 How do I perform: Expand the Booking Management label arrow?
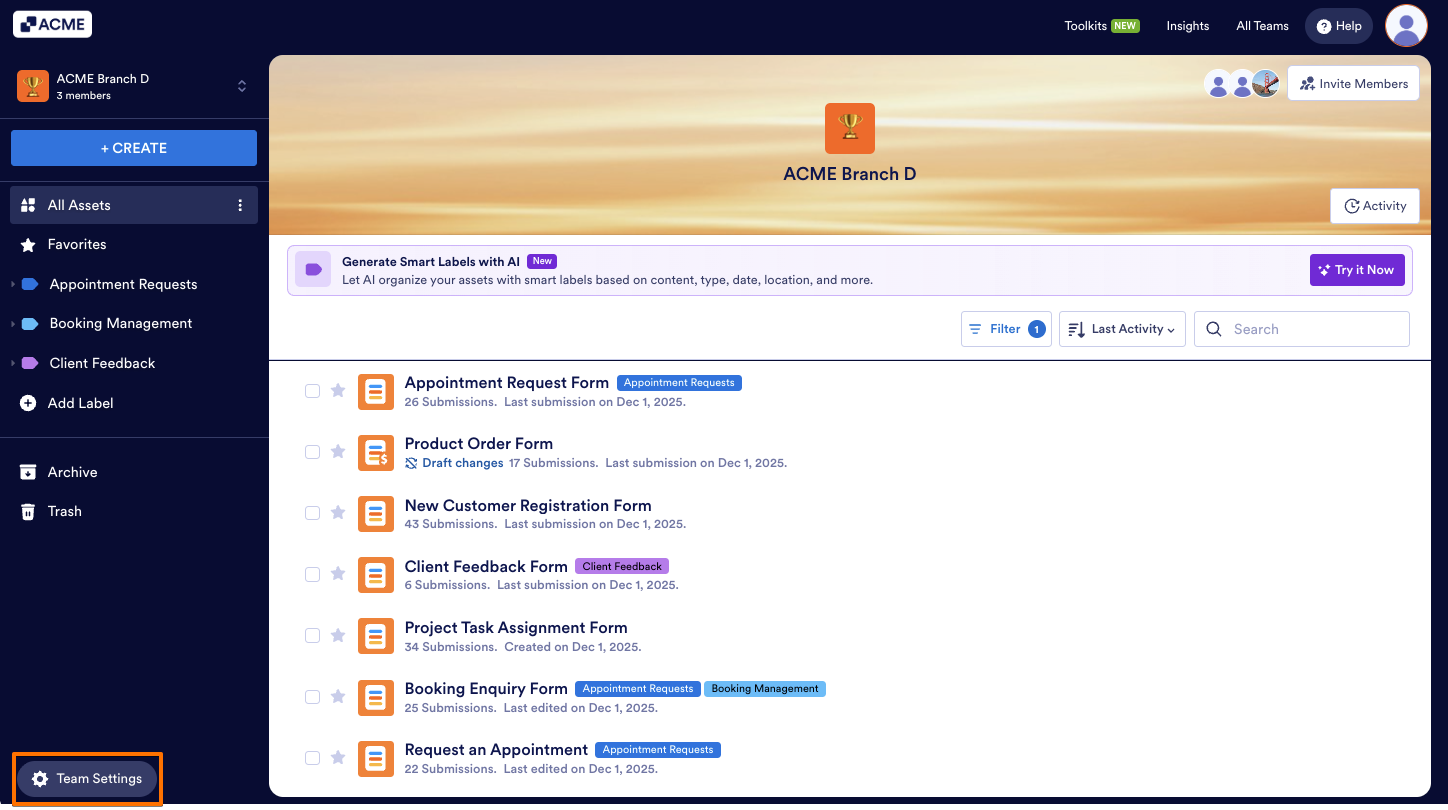click(13, 324)
